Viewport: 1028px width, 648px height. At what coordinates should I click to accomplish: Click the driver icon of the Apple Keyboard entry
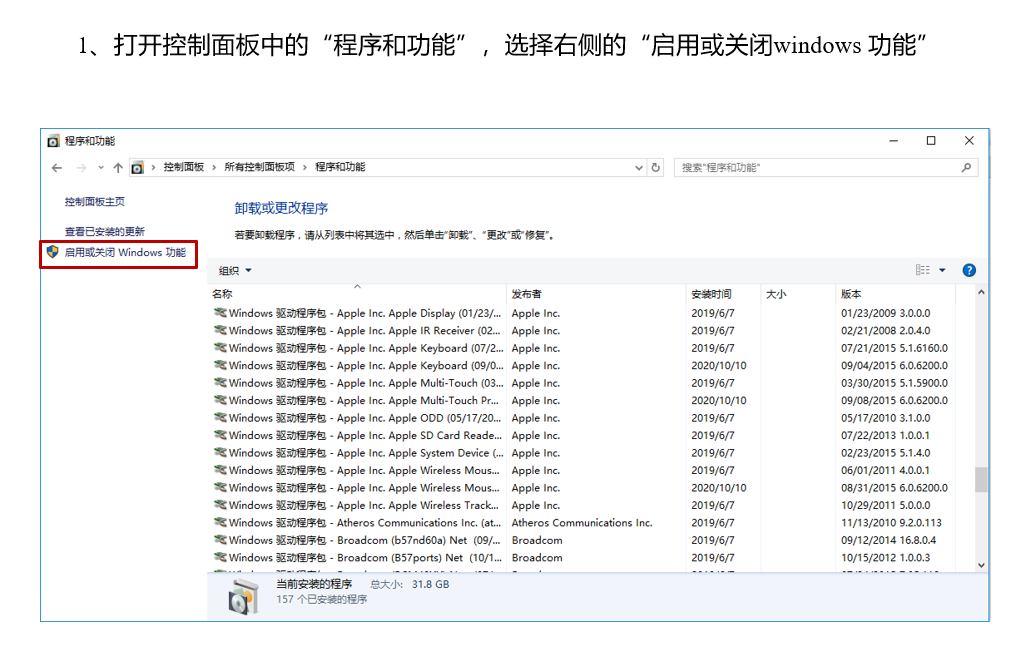pyautogui.click(x=223, y=348)
